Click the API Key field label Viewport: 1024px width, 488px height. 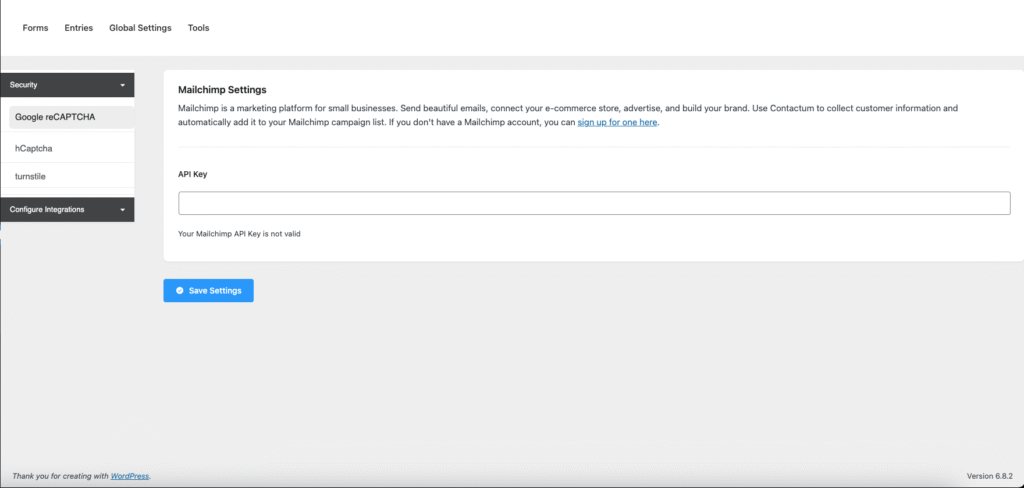pos(192,173)
